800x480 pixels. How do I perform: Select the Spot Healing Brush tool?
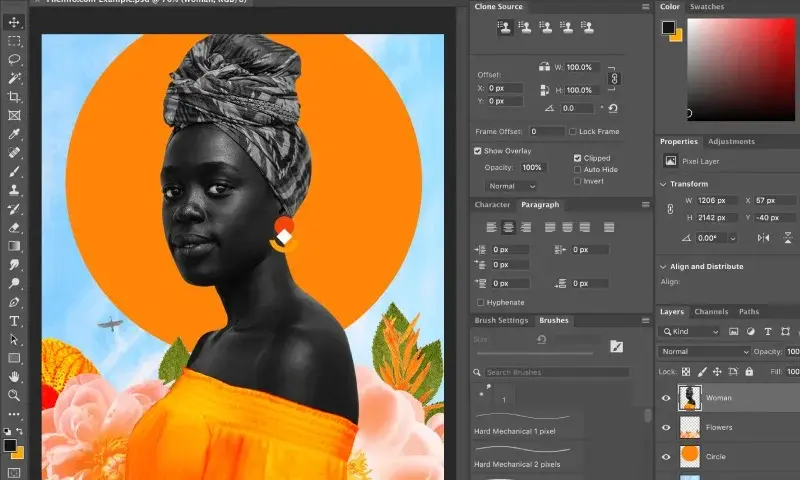[14, 153]
